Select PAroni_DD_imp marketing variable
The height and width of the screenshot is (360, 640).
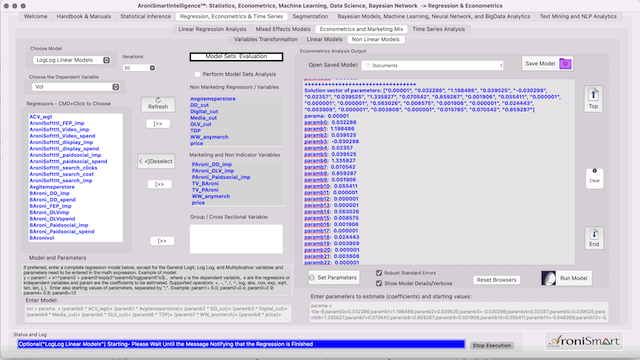pyautogui.click(x=212, y=164)
